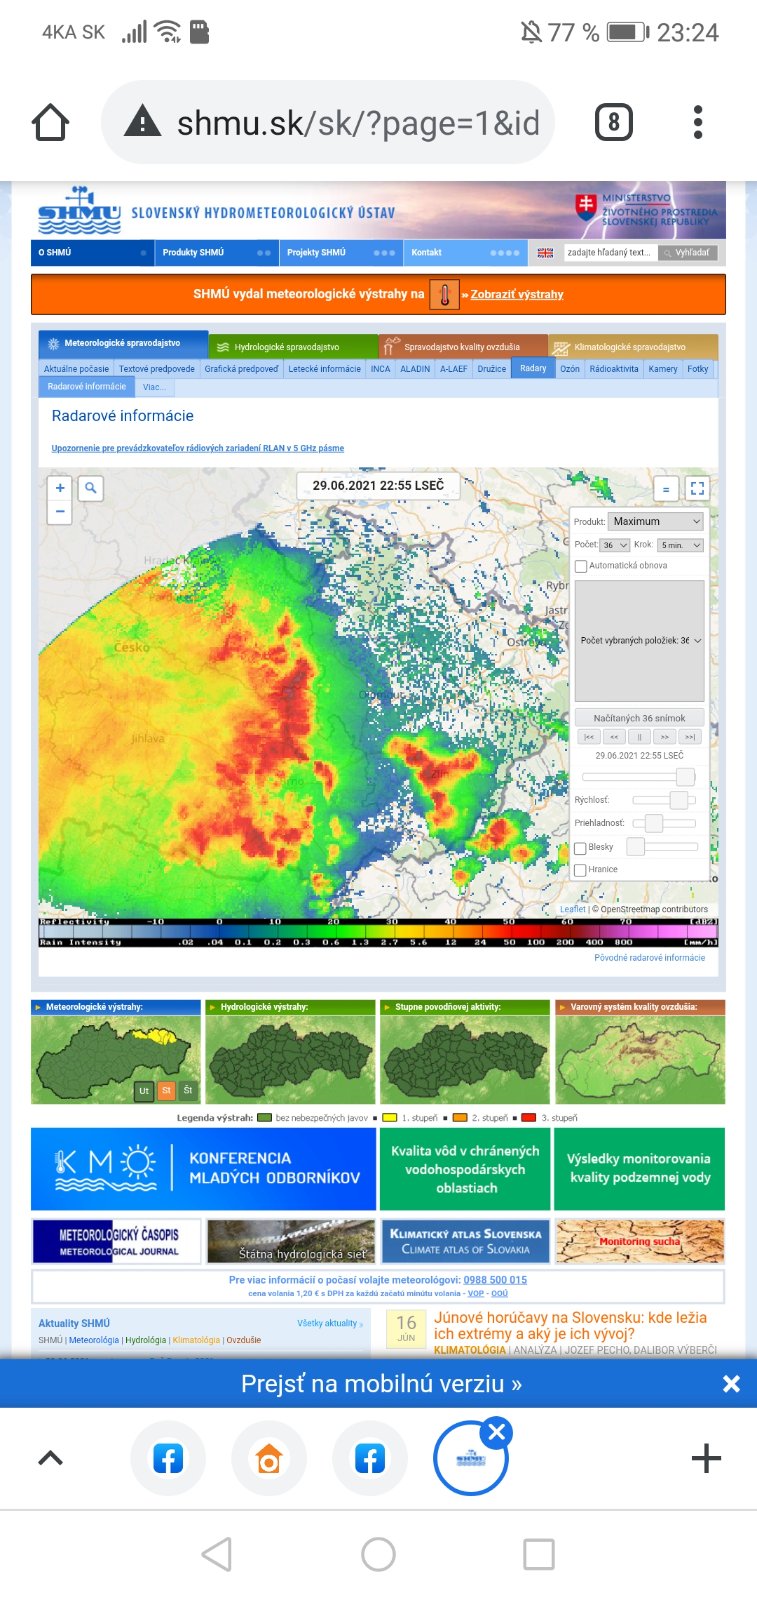
Task: Jump to the last radar frame
Action: click(x=690, y=737)
